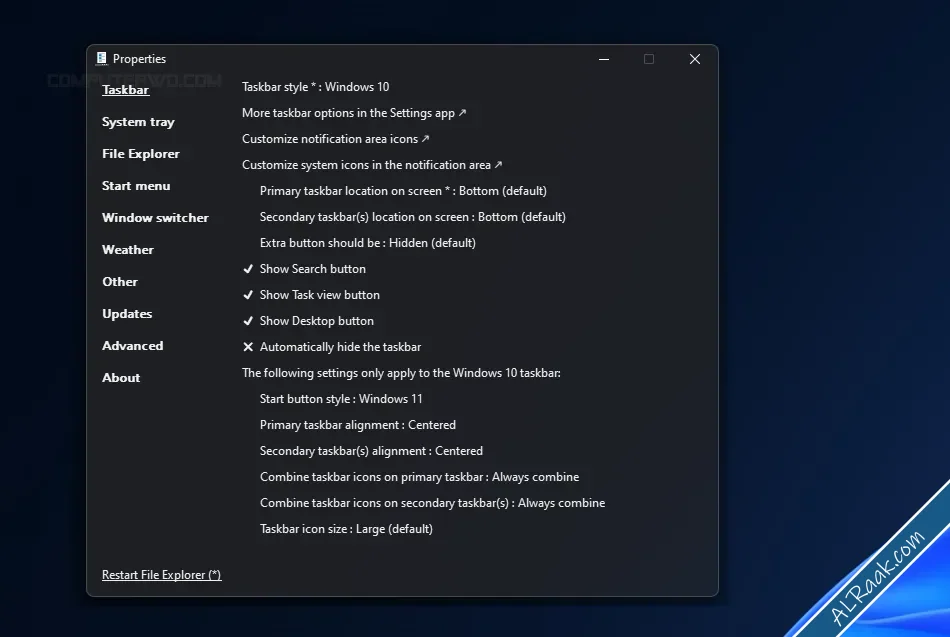Change Combine icons on secondary taskbar(s)
This screenshot has height=637, width=950.
(x=433, y=503)
